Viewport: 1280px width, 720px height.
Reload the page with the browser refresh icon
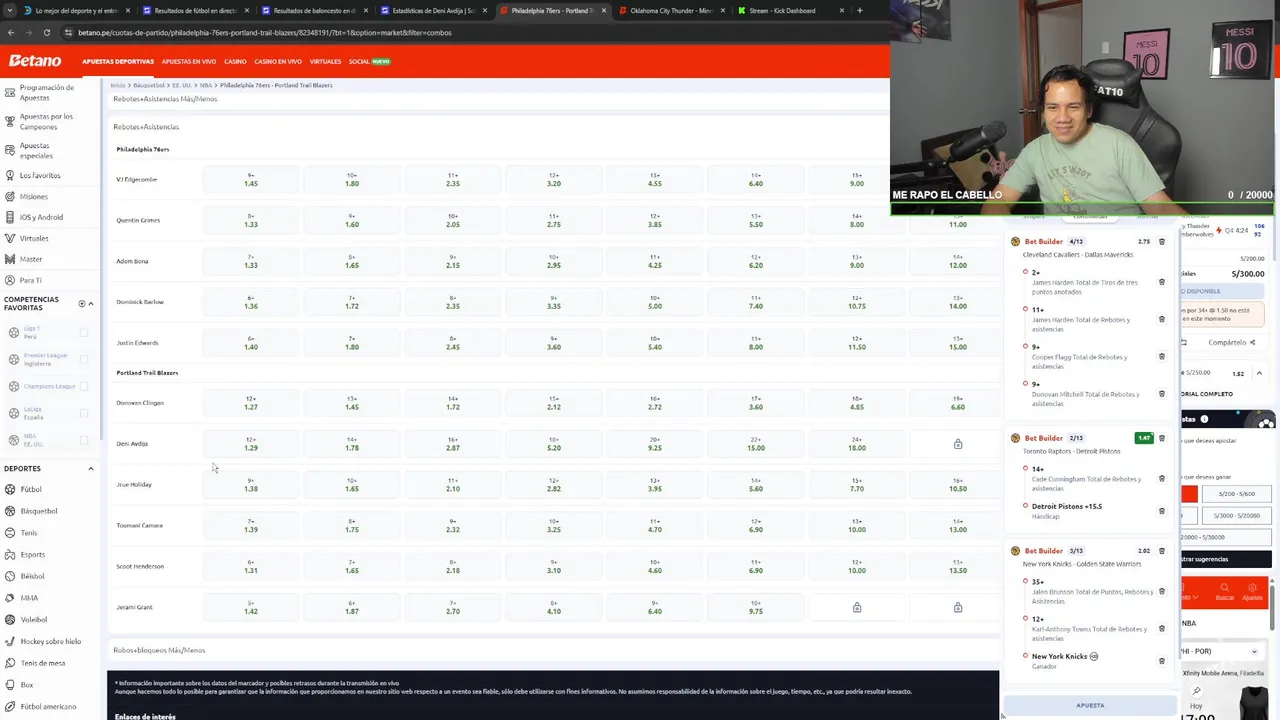(46, 32)
